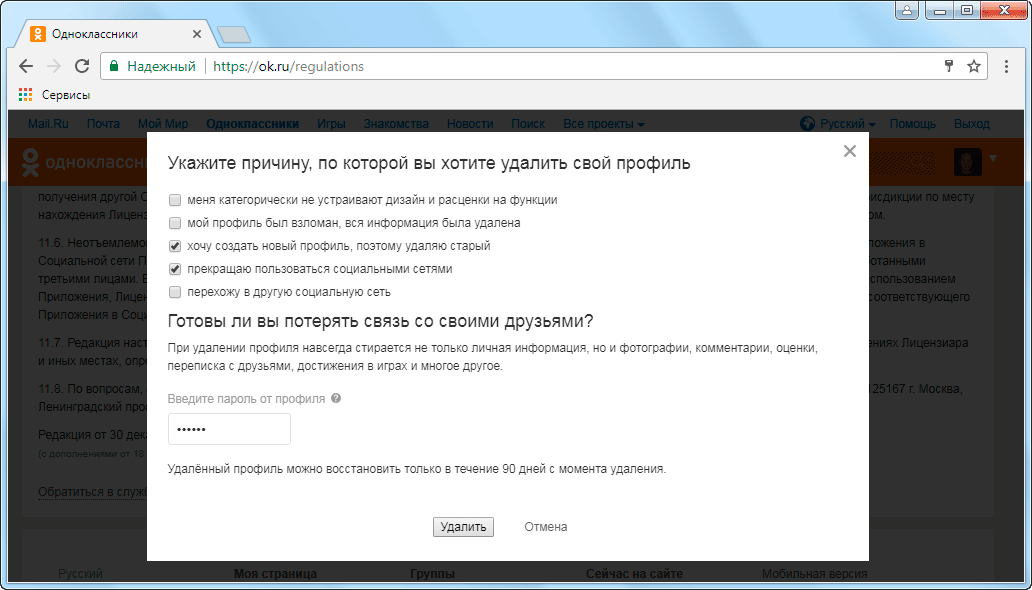Click the browser back arrow icon
The width and height of the screenshot is (1032, 590).
click(x=26, y=67)
